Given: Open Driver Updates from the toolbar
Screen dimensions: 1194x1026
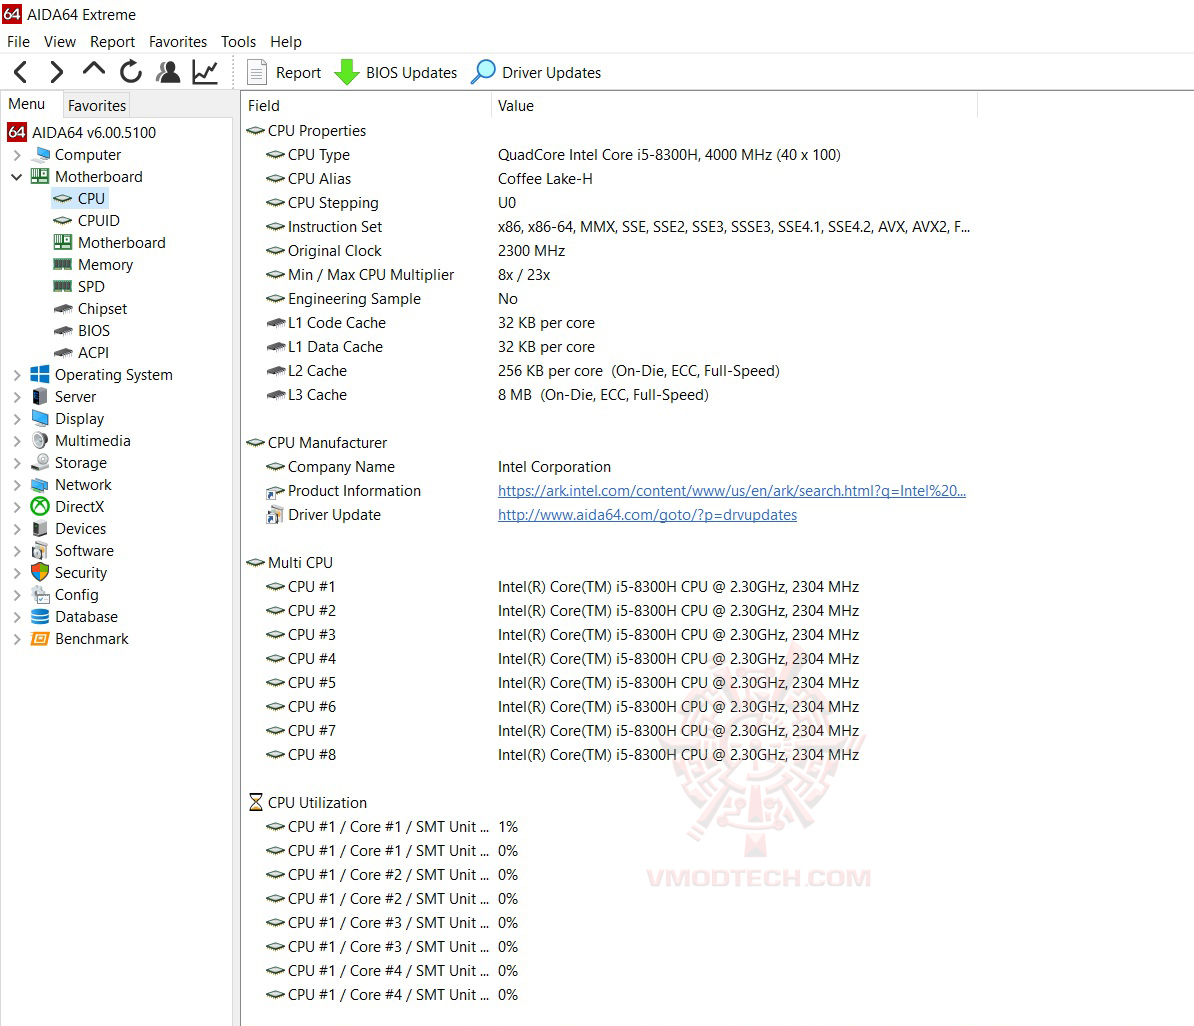Looking at the screenshot, I should (536, 72).
